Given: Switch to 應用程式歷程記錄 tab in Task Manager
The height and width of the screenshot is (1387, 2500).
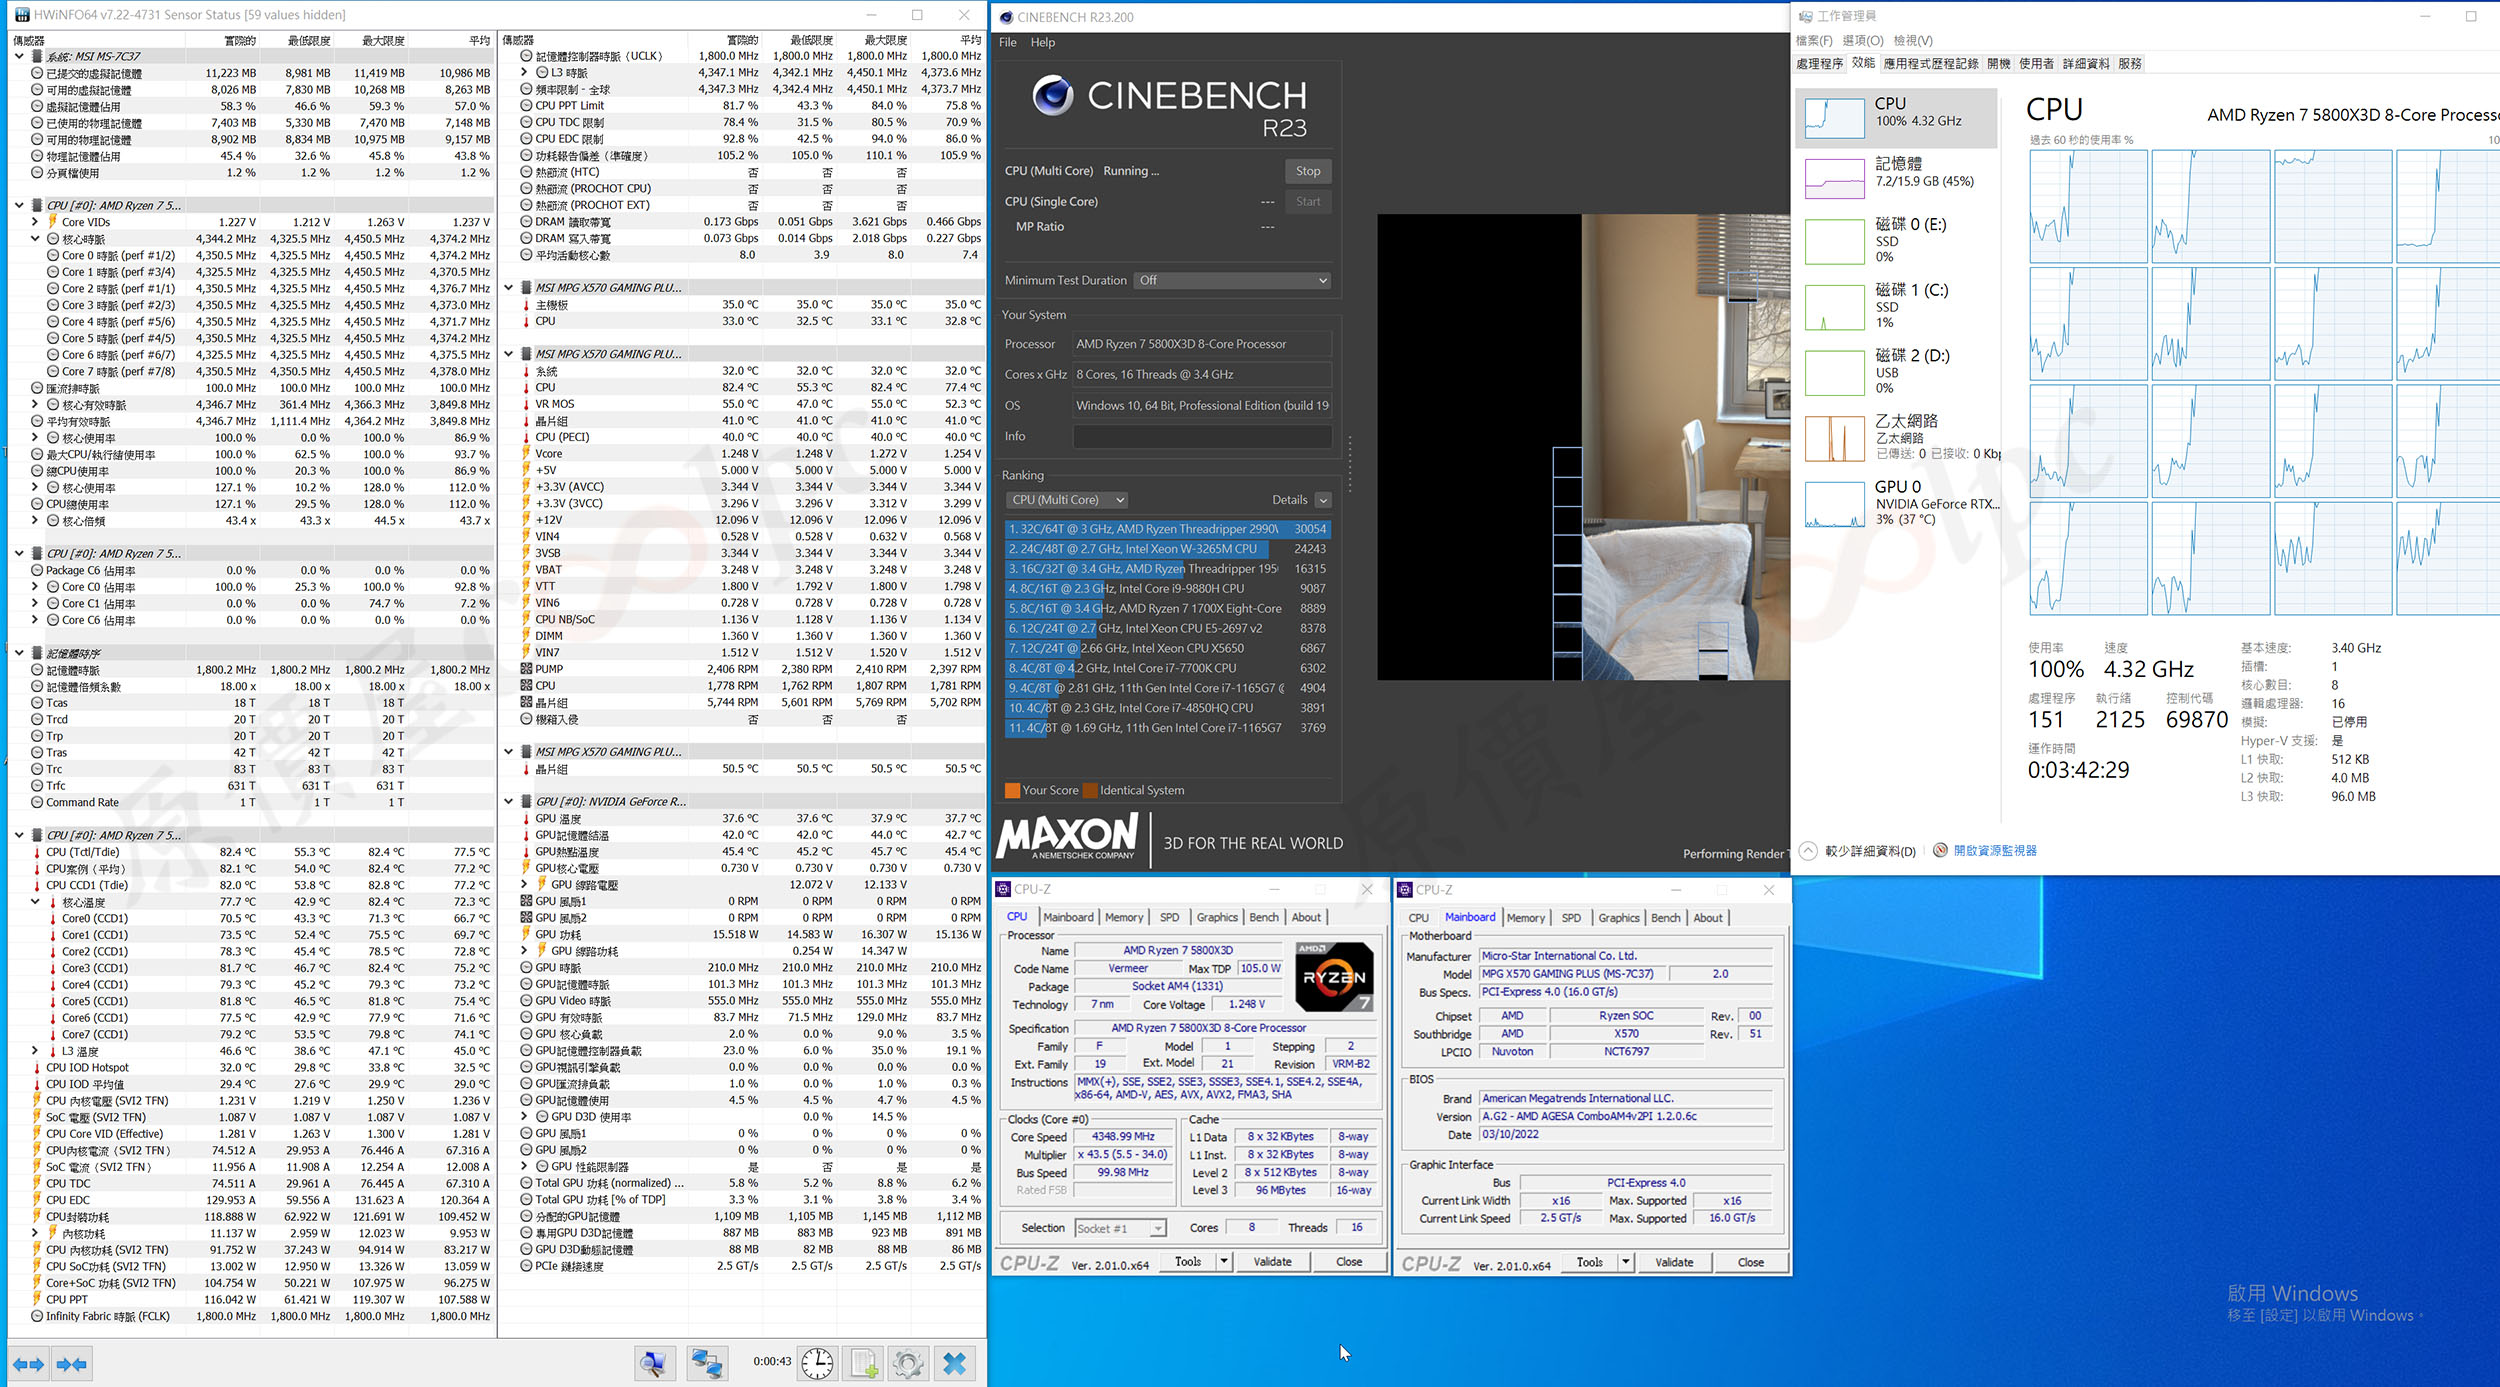Looking at the screenshot, I should coord(1931,64).
